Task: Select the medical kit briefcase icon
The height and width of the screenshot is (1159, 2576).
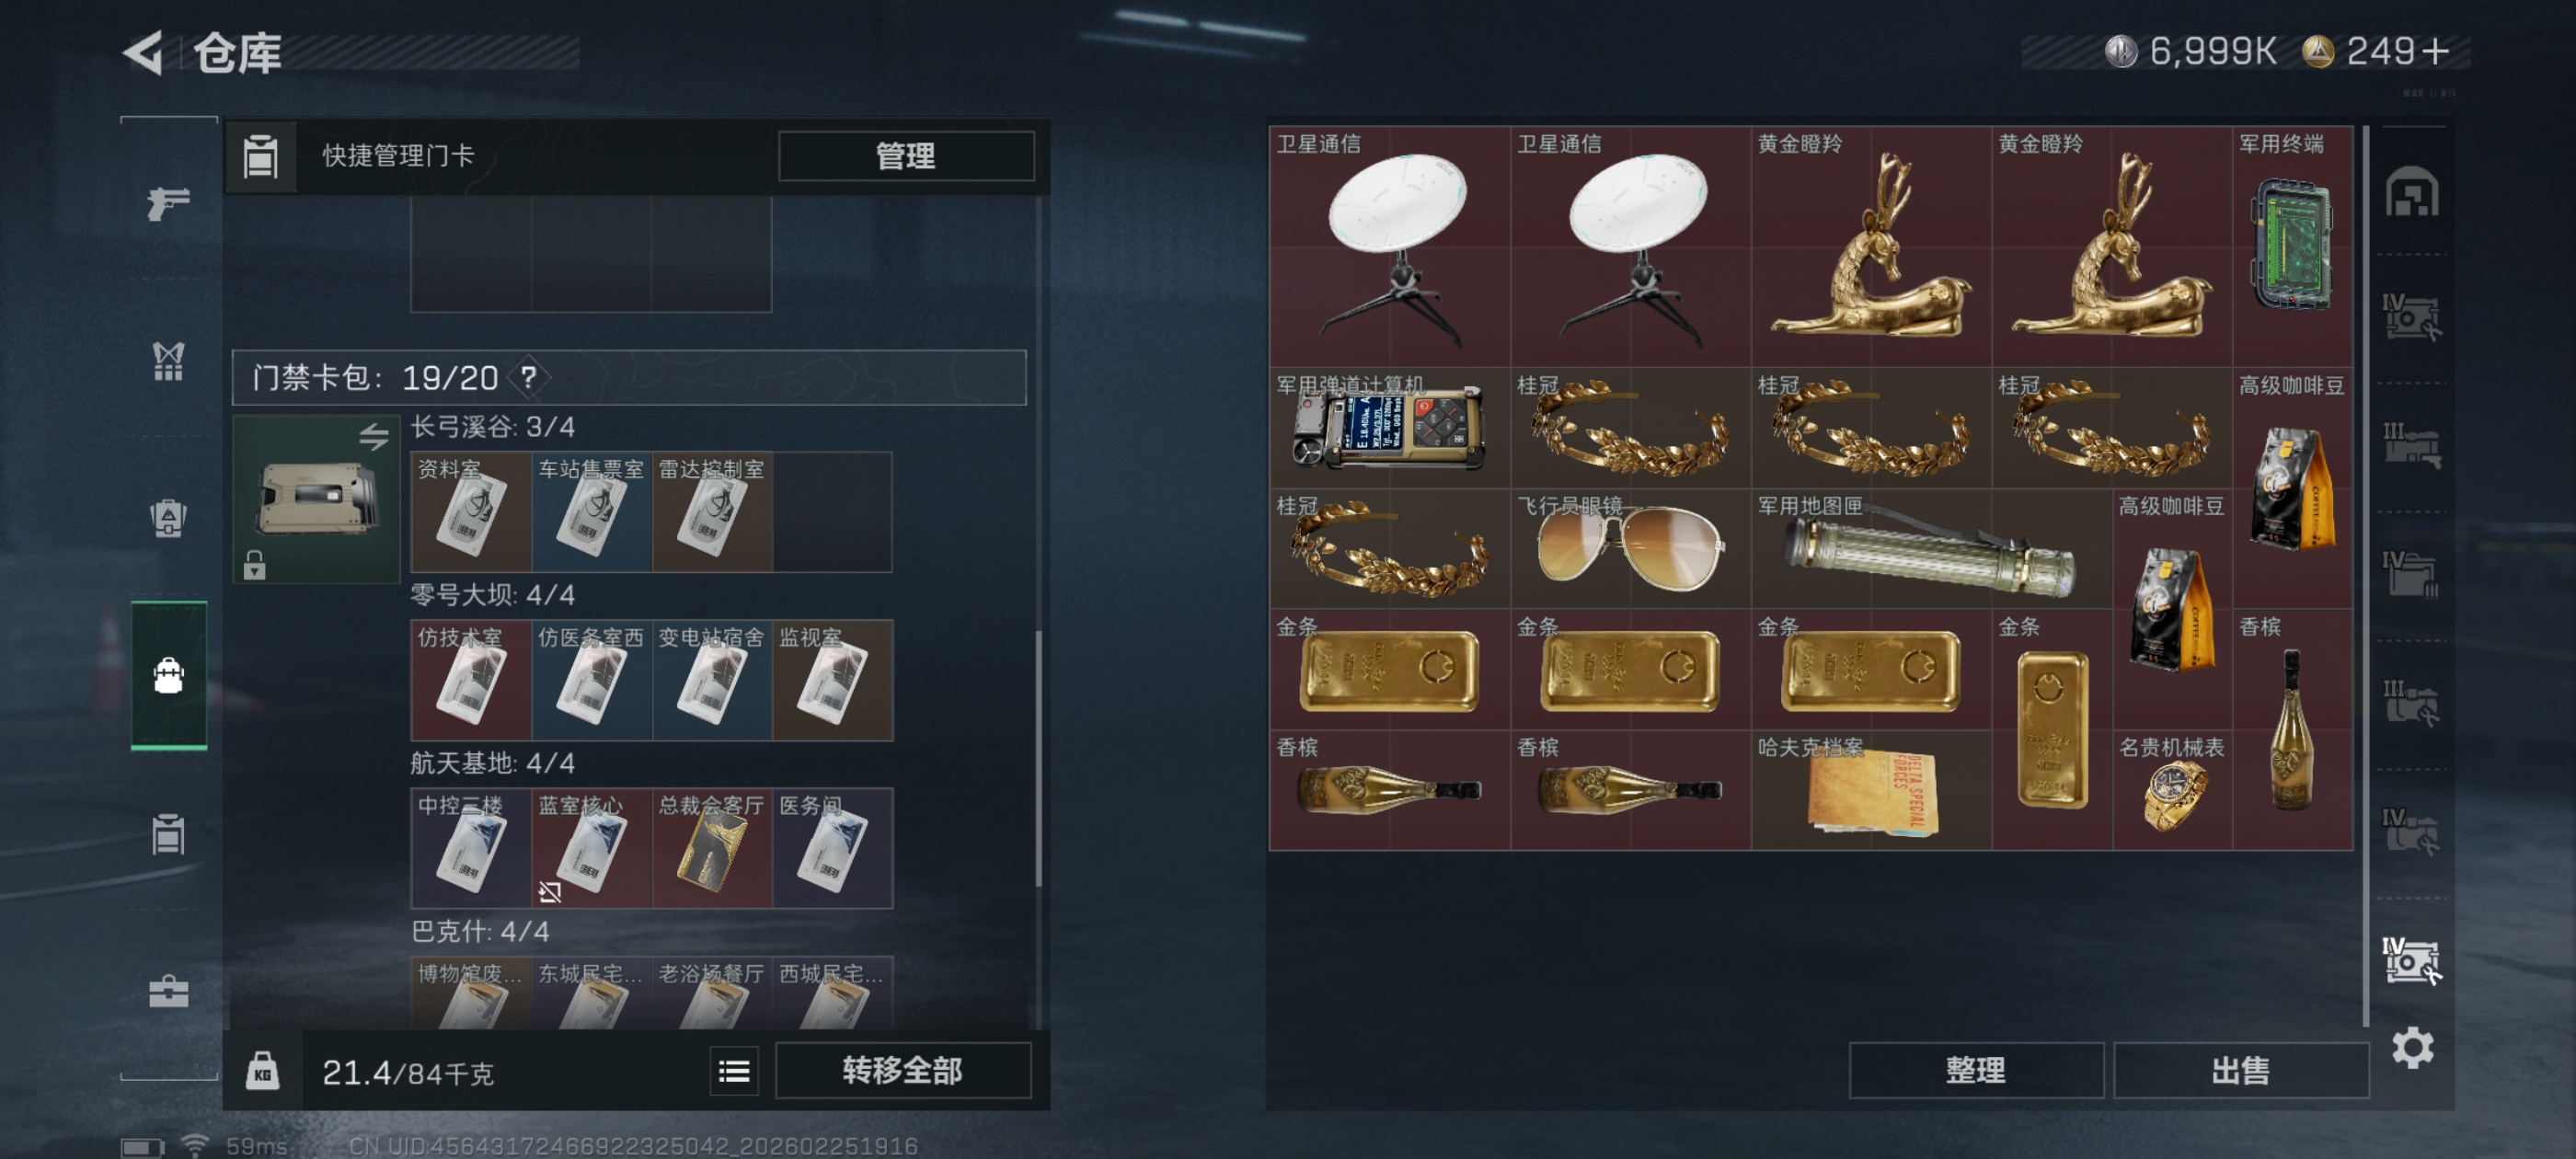Action: (x=168, y=991)
